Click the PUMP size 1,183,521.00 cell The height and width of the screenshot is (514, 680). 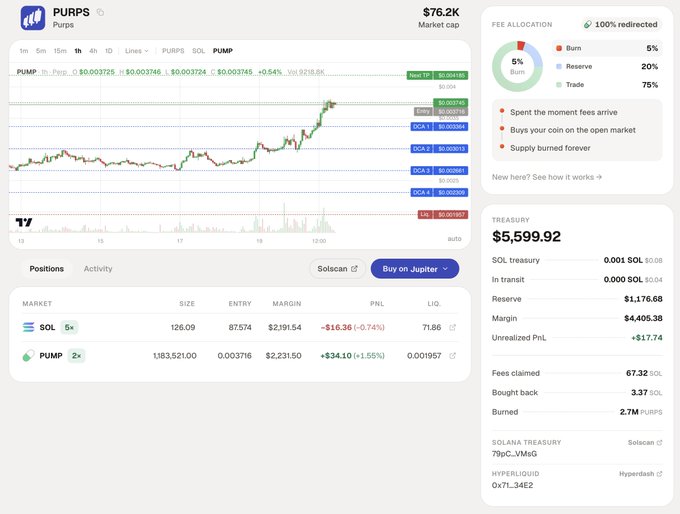tap(175, 356)
